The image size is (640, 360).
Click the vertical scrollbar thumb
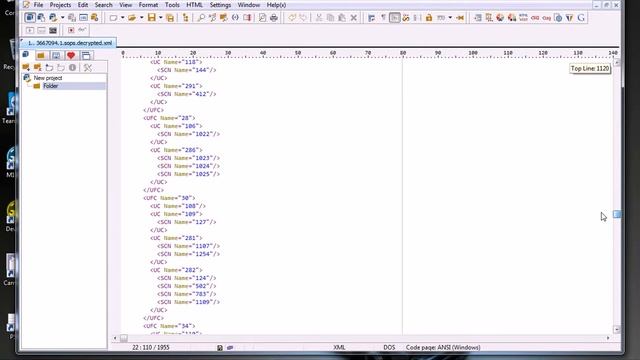point(617,214)
